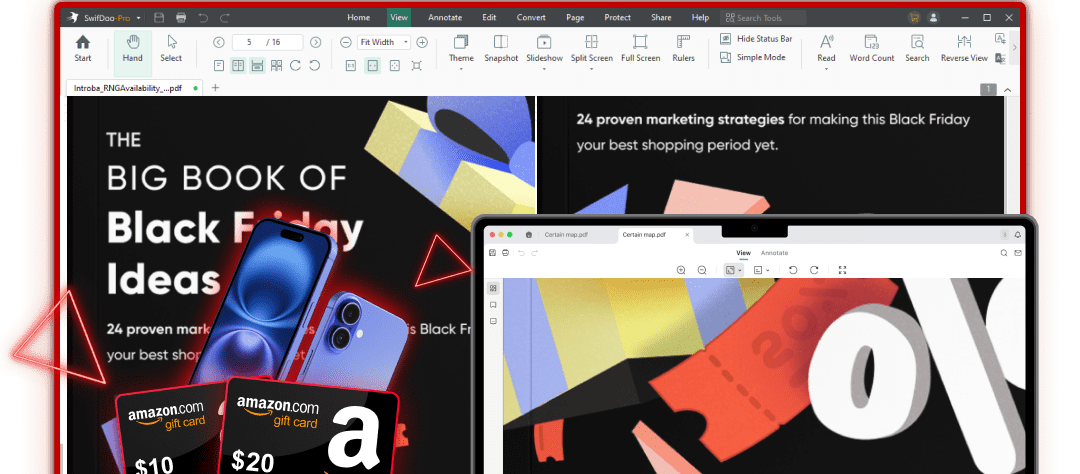Screen dimensions: 1080x474
Task: Rotate the page clockwise
Action: coord(295,65)
